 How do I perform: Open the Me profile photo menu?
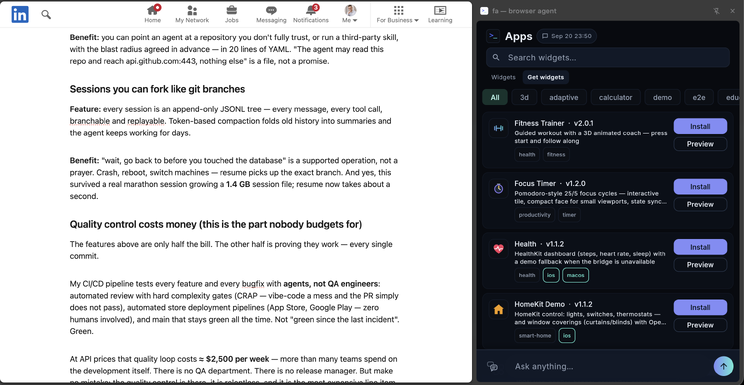(x=350, y=14)
